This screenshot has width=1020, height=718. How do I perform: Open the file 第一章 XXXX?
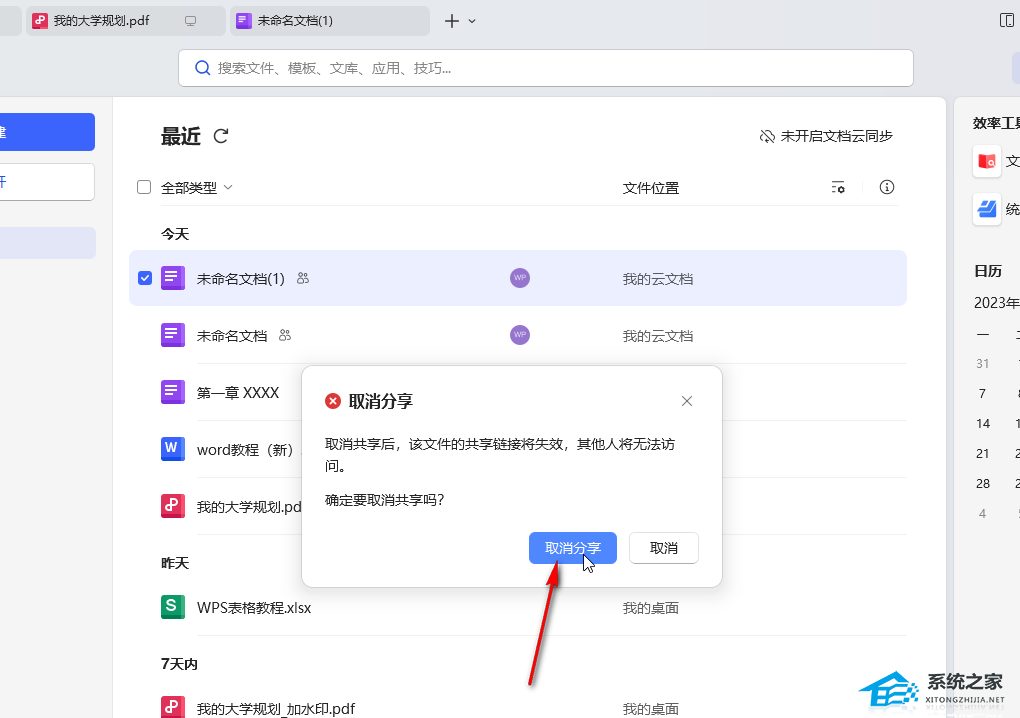coord(237,393)
